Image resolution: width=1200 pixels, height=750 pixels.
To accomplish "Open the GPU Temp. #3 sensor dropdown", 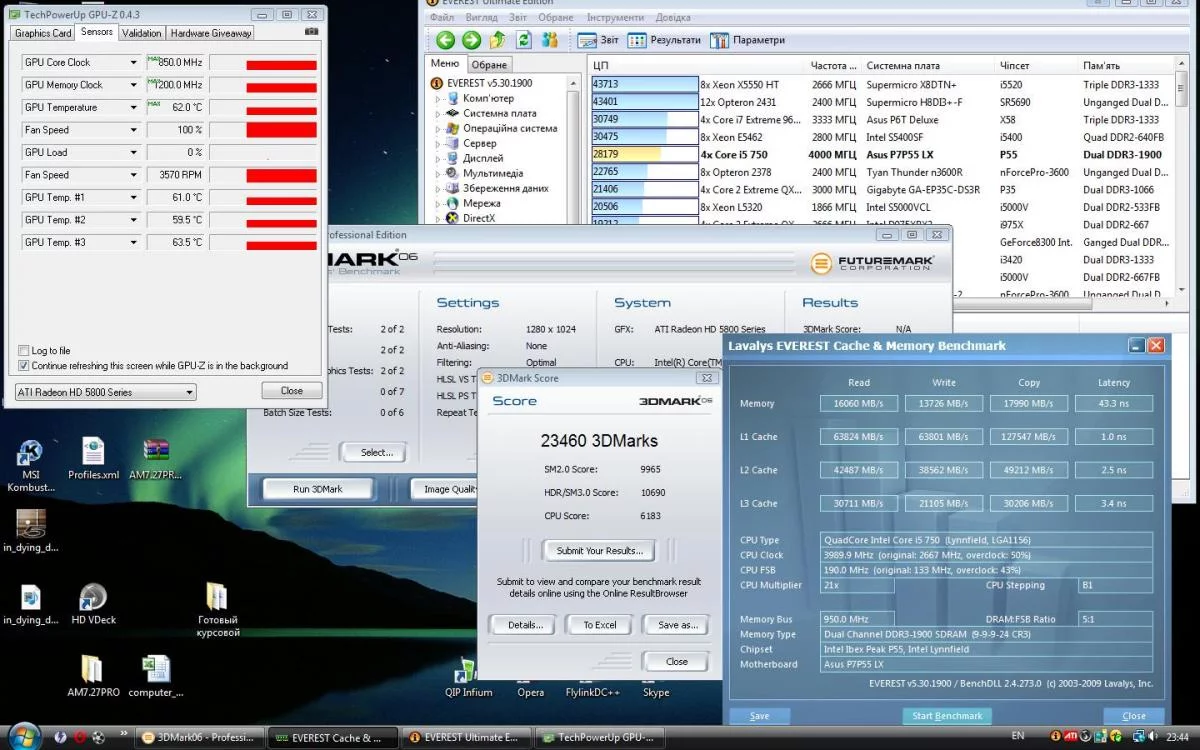I will click(x=134, y=242).
